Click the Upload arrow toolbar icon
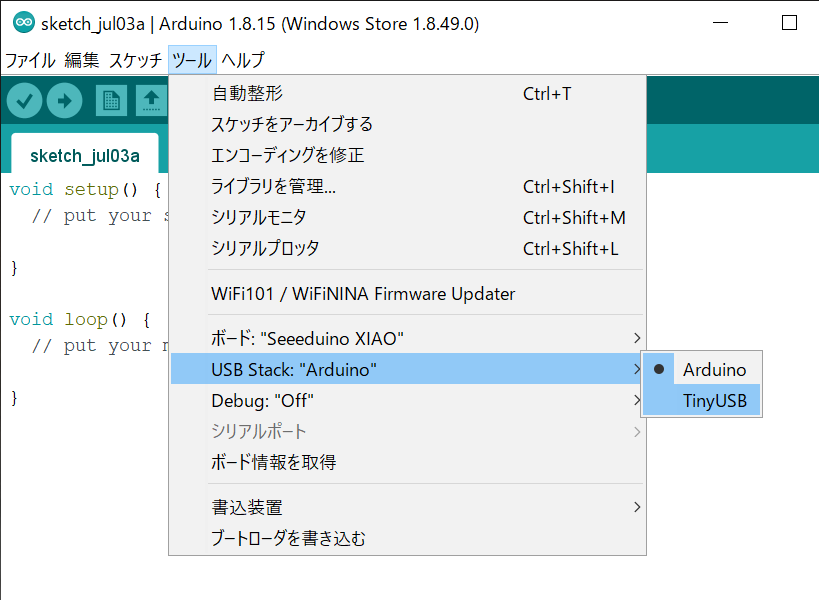The image size is (819, 600). point(64,100)
